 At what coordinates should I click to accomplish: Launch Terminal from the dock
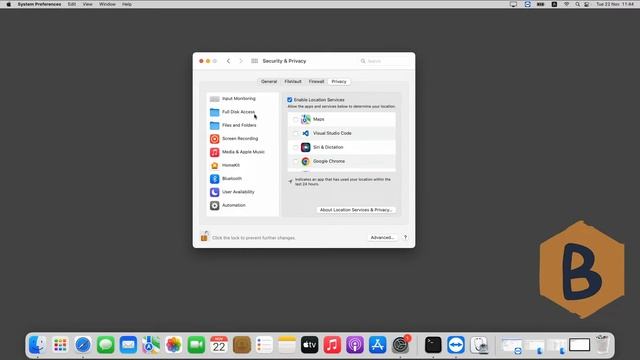pyautogui.click(x=433, y=345)
